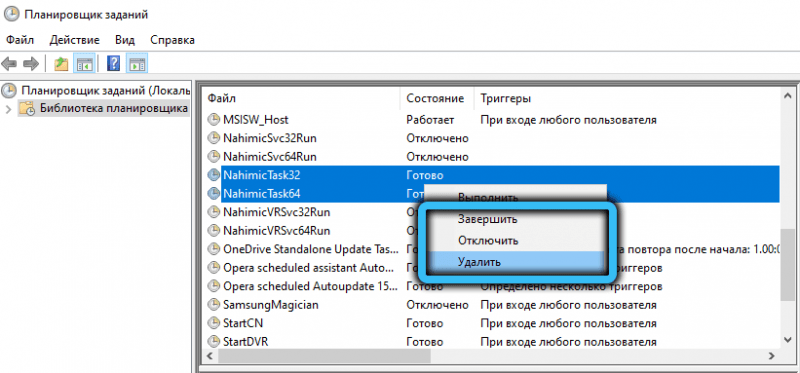The width and height of the screenshot is (800, 373).
Task: Expand the Библиотека планировщика tree node
Action: click(x=8, y=109)
